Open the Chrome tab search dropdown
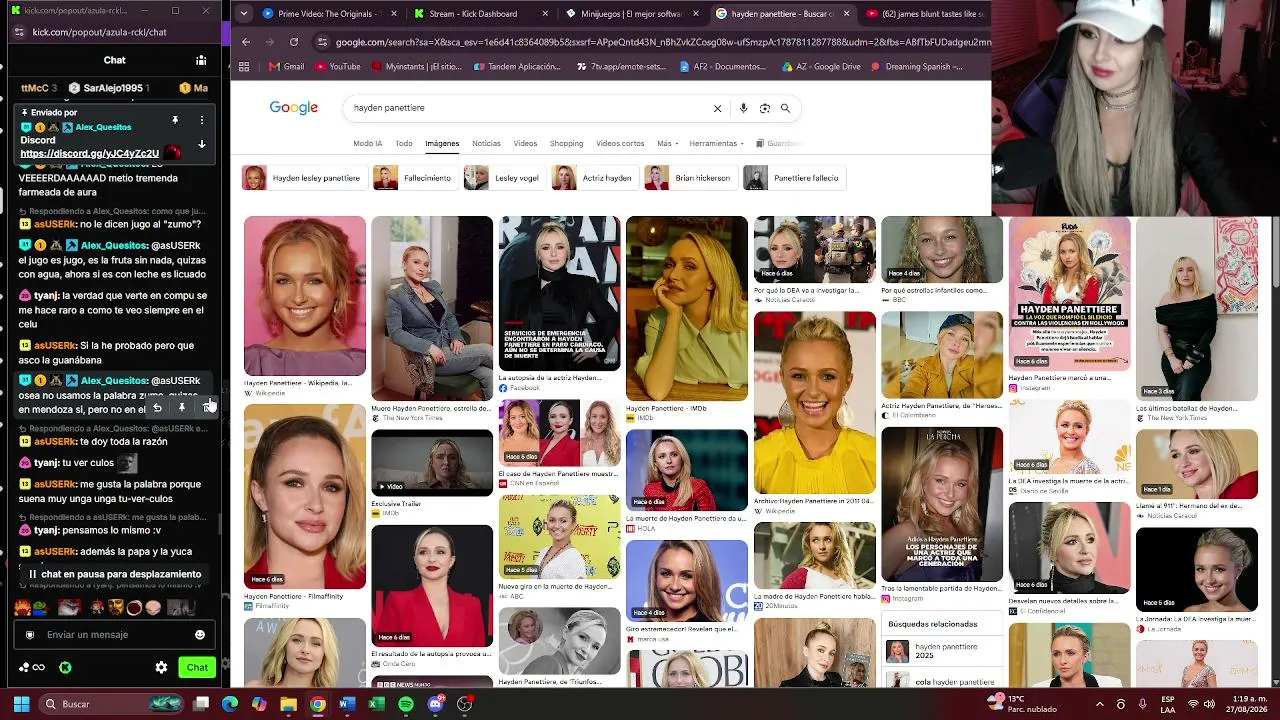1280x720 pixels. [246, 14]
